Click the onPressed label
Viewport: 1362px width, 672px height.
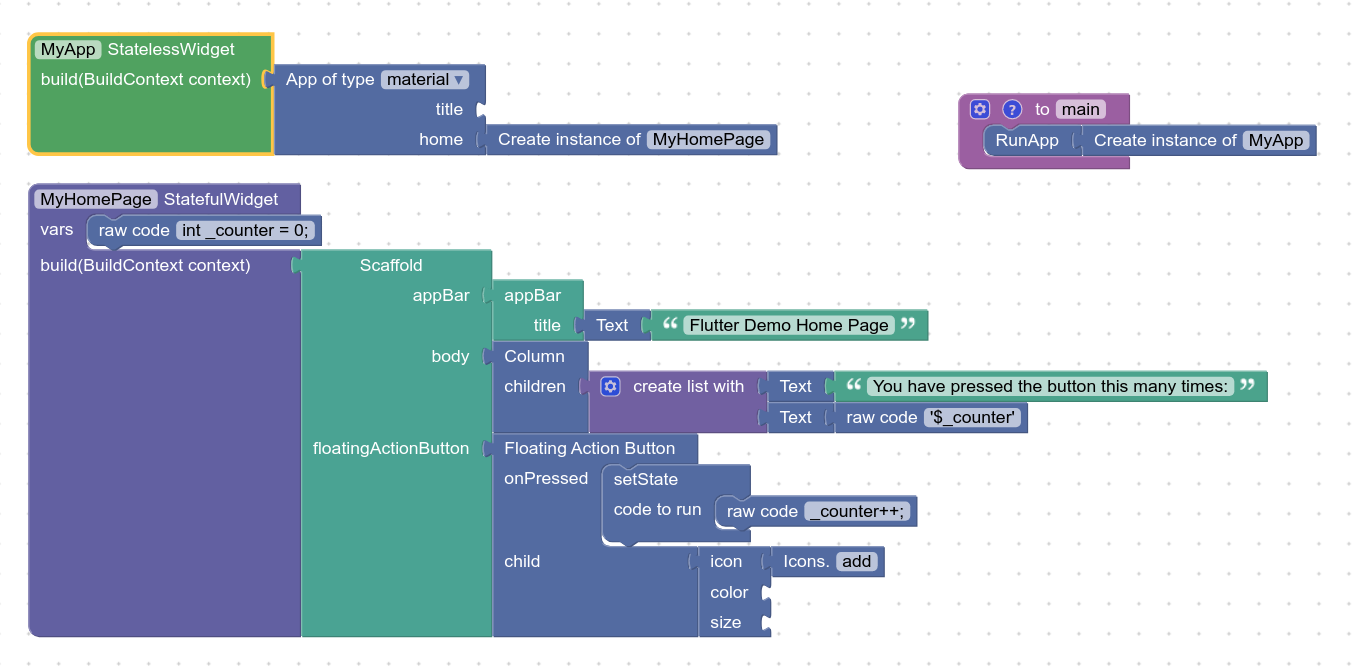546,478
